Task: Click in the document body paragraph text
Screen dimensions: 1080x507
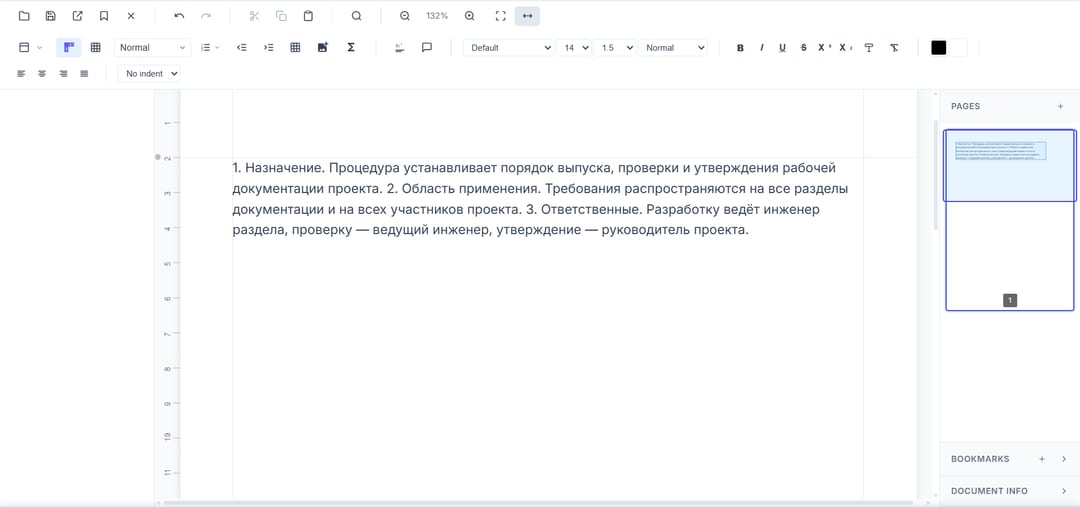Action: point(541,199)
